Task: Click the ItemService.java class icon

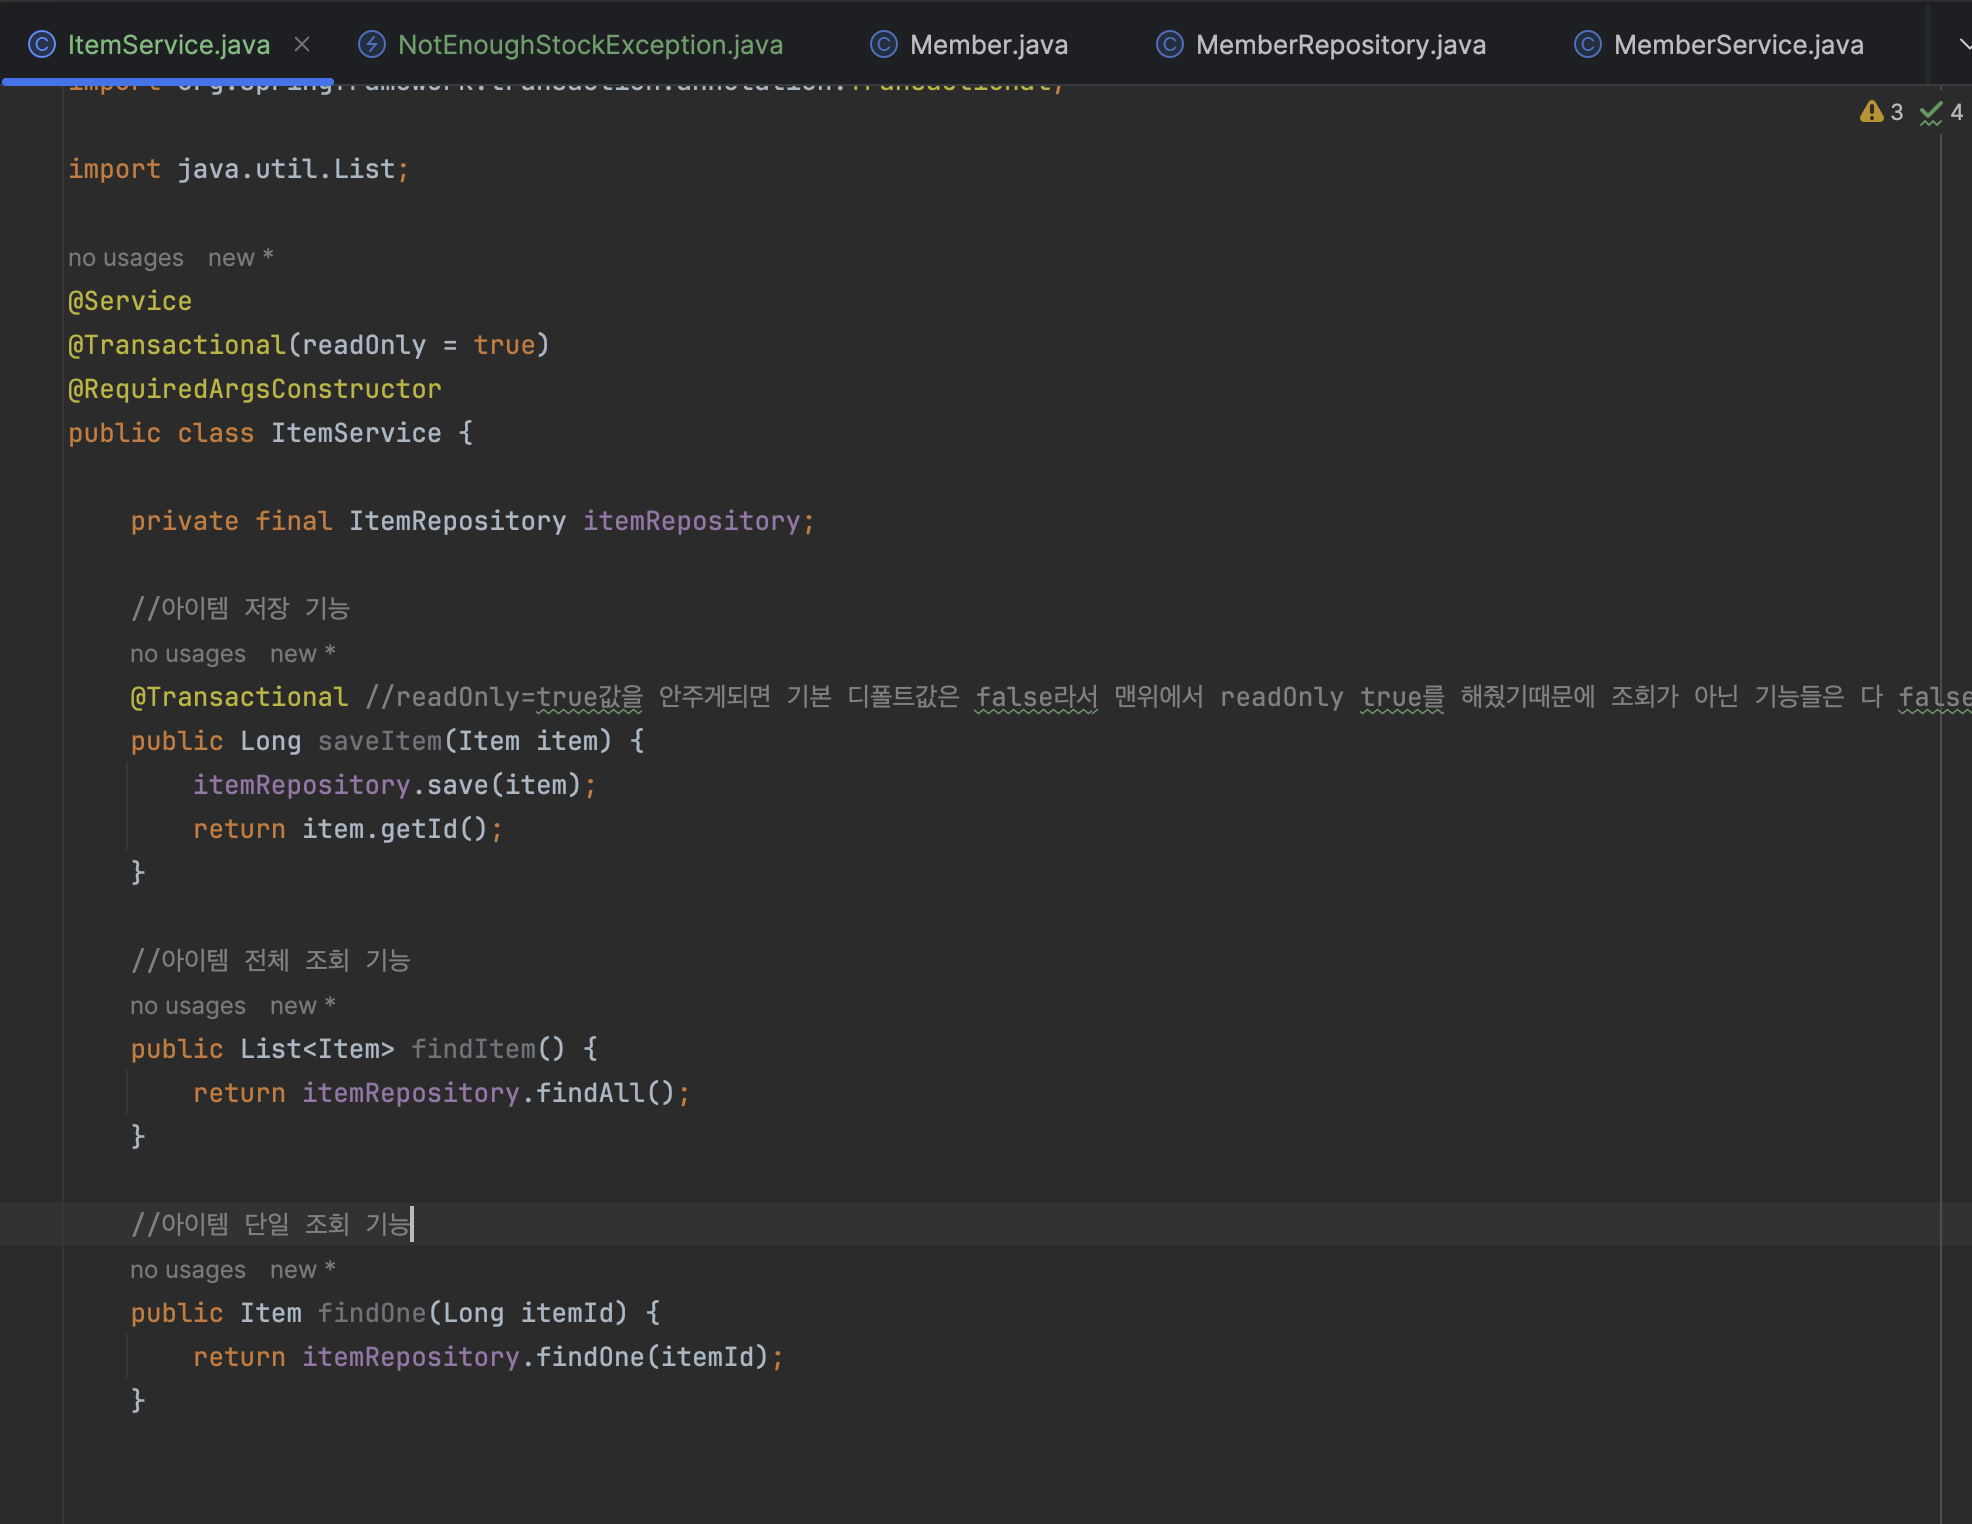Action: [42, 44]
